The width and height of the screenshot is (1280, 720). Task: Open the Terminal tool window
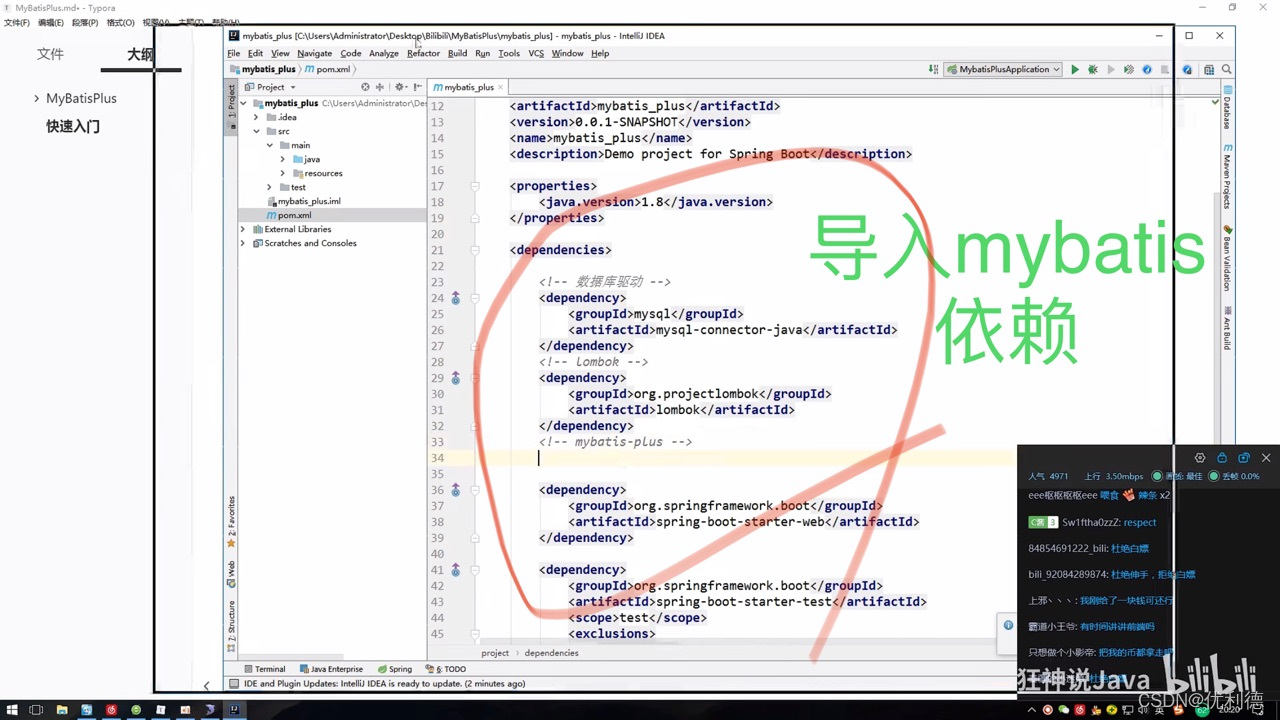pyautogui.click(x=265, y=669)
